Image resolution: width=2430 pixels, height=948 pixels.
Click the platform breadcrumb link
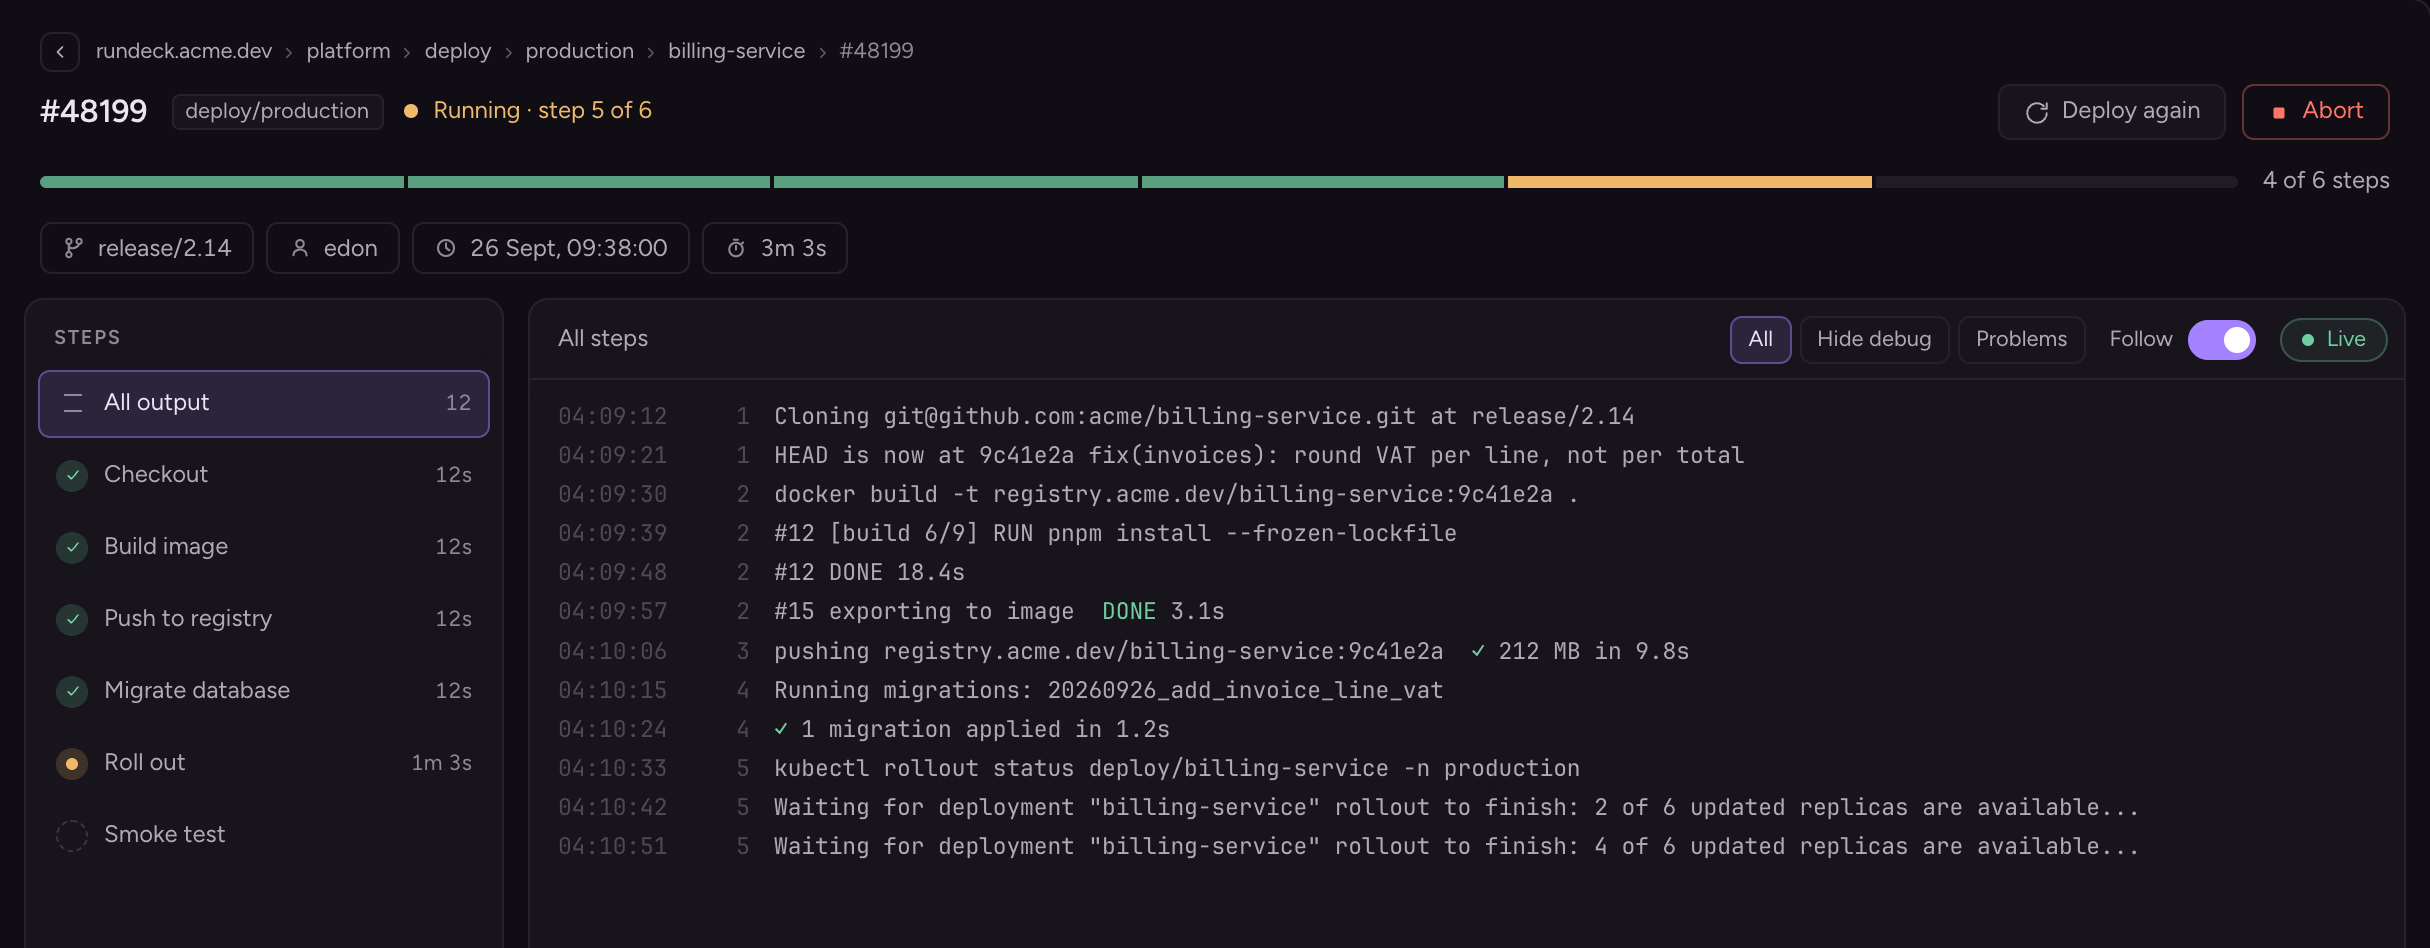point(348,51)
